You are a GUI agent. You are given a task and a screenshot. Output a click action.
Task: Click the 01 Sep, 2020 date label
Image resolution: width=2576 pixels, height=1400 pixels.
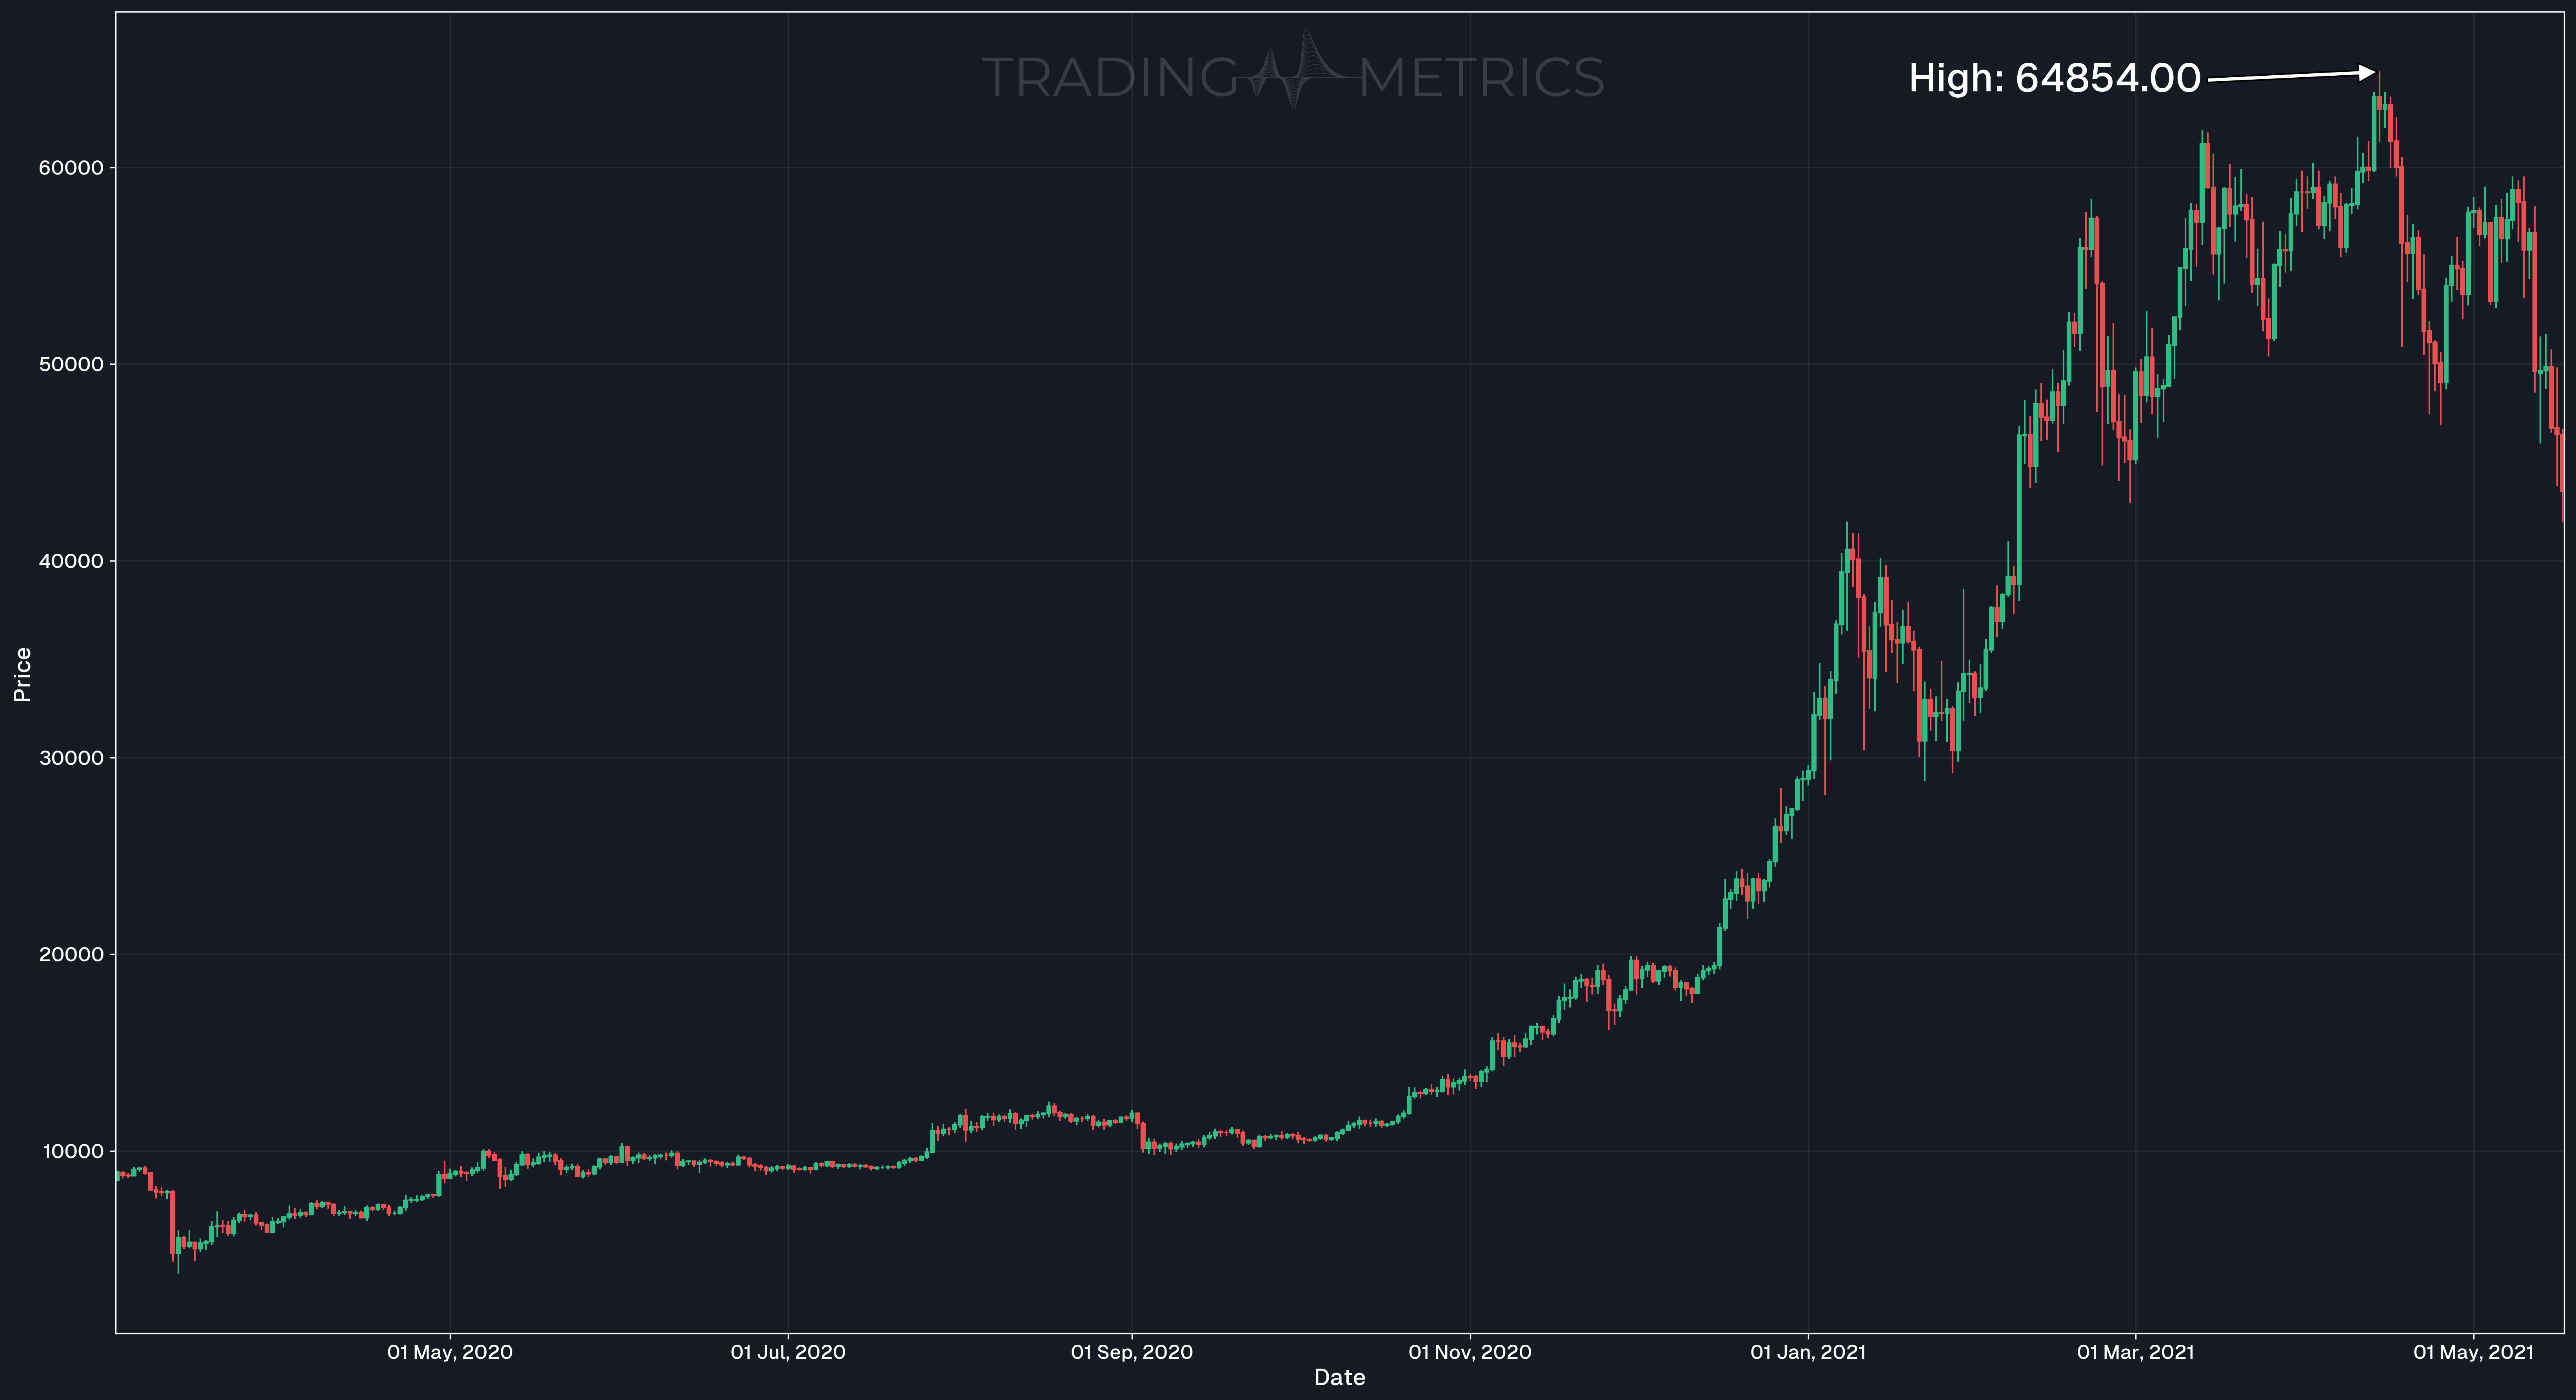[x=1132, y=1353]
